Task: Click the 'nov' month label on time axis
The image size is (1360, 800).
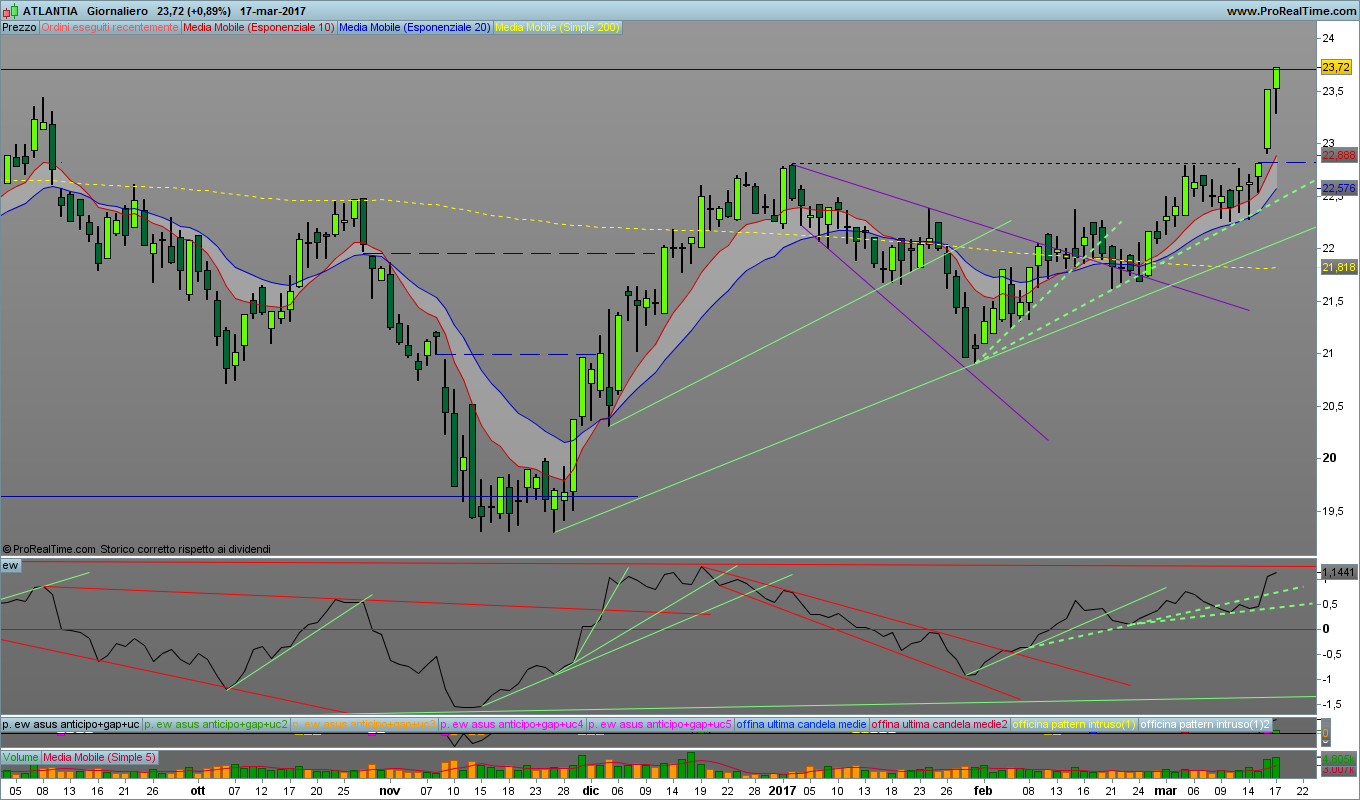Action: click(390, 790)
